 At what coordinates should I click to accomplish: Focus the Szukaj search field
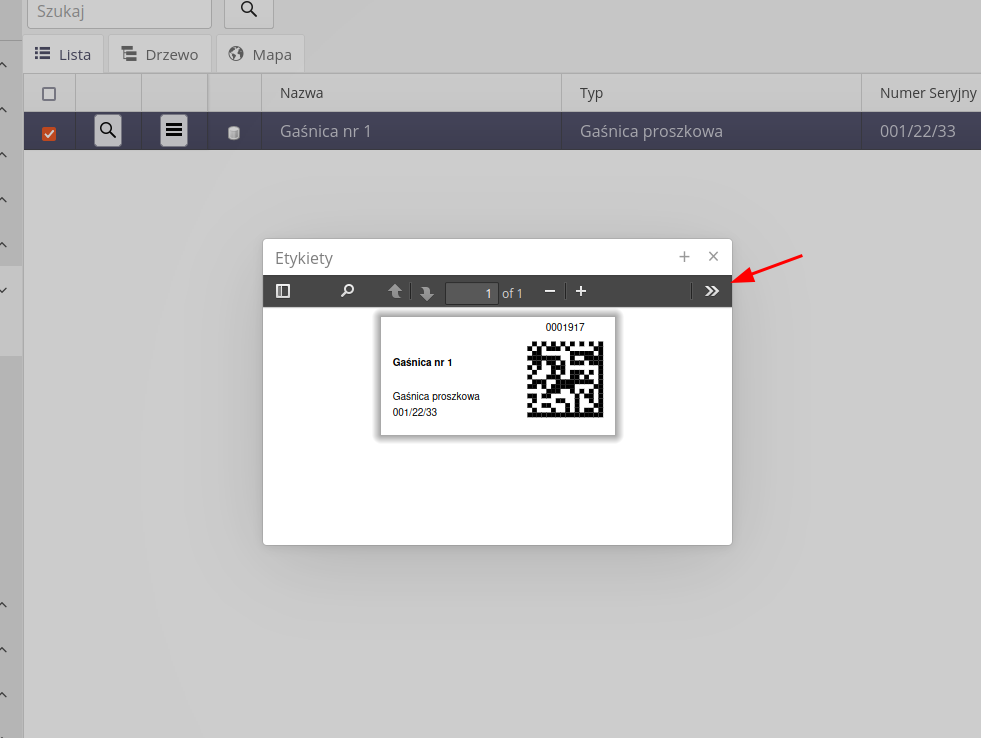point(119,11)
